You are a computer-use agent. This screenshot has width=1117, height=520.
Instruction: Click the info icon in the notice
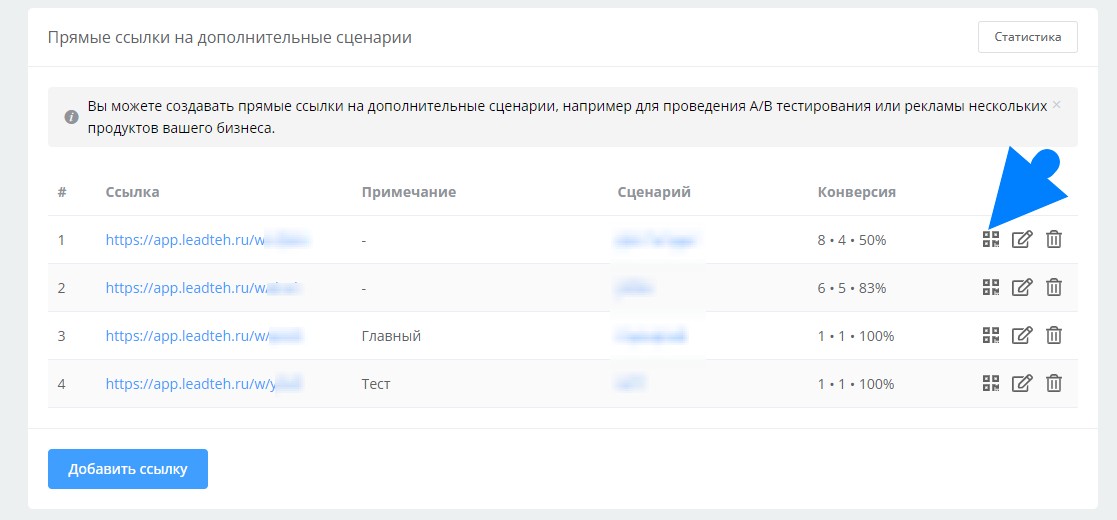pos(72,117)
